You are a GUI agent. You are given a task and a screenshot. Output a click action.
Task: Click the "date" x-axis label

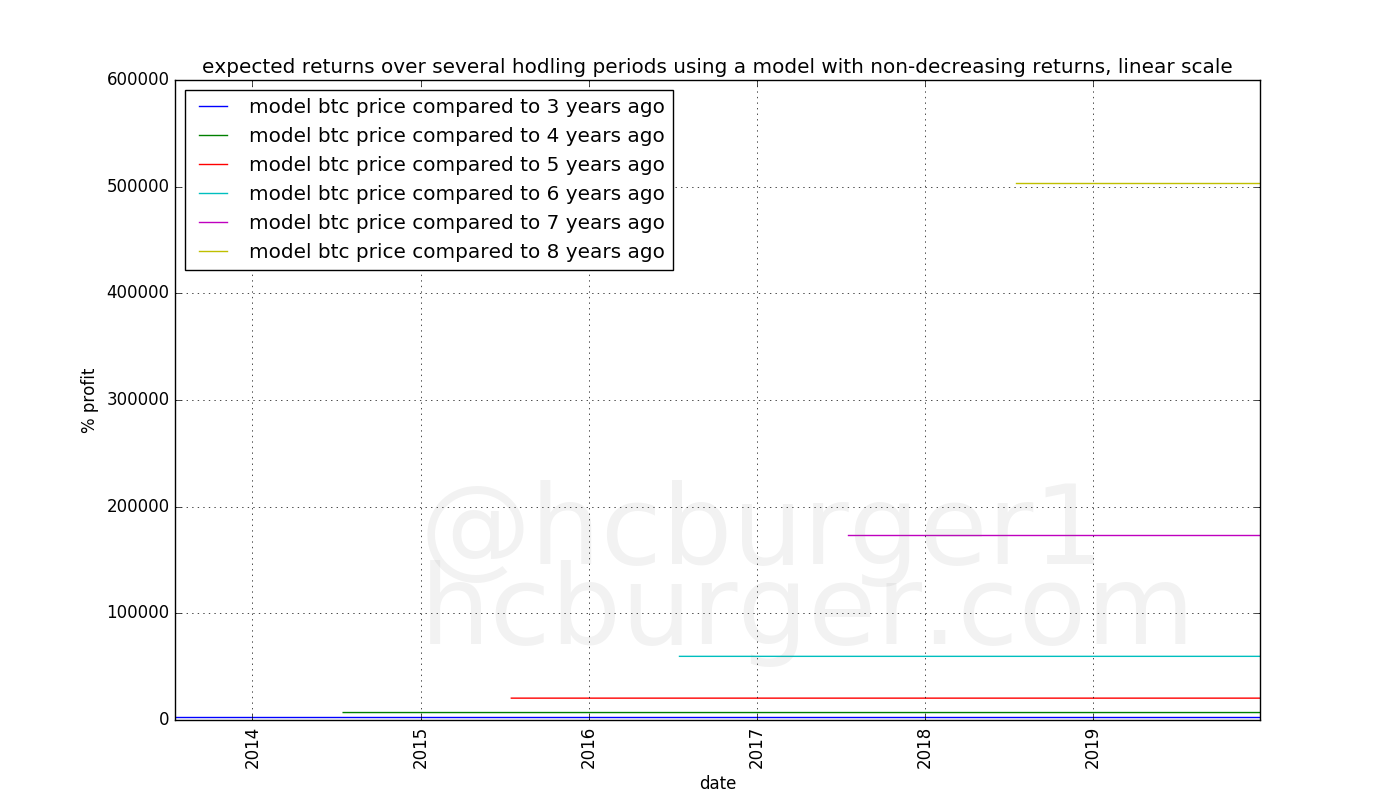717,783
